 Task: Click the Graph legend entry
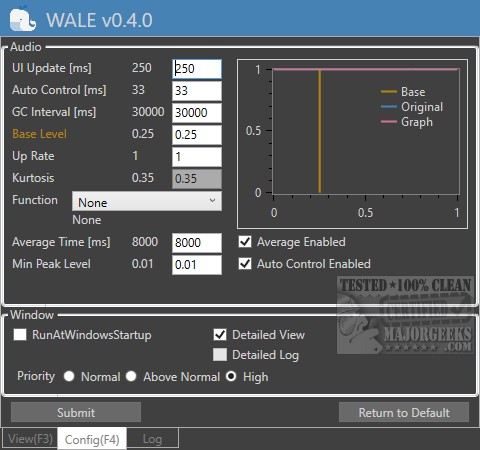click(407, 122)
